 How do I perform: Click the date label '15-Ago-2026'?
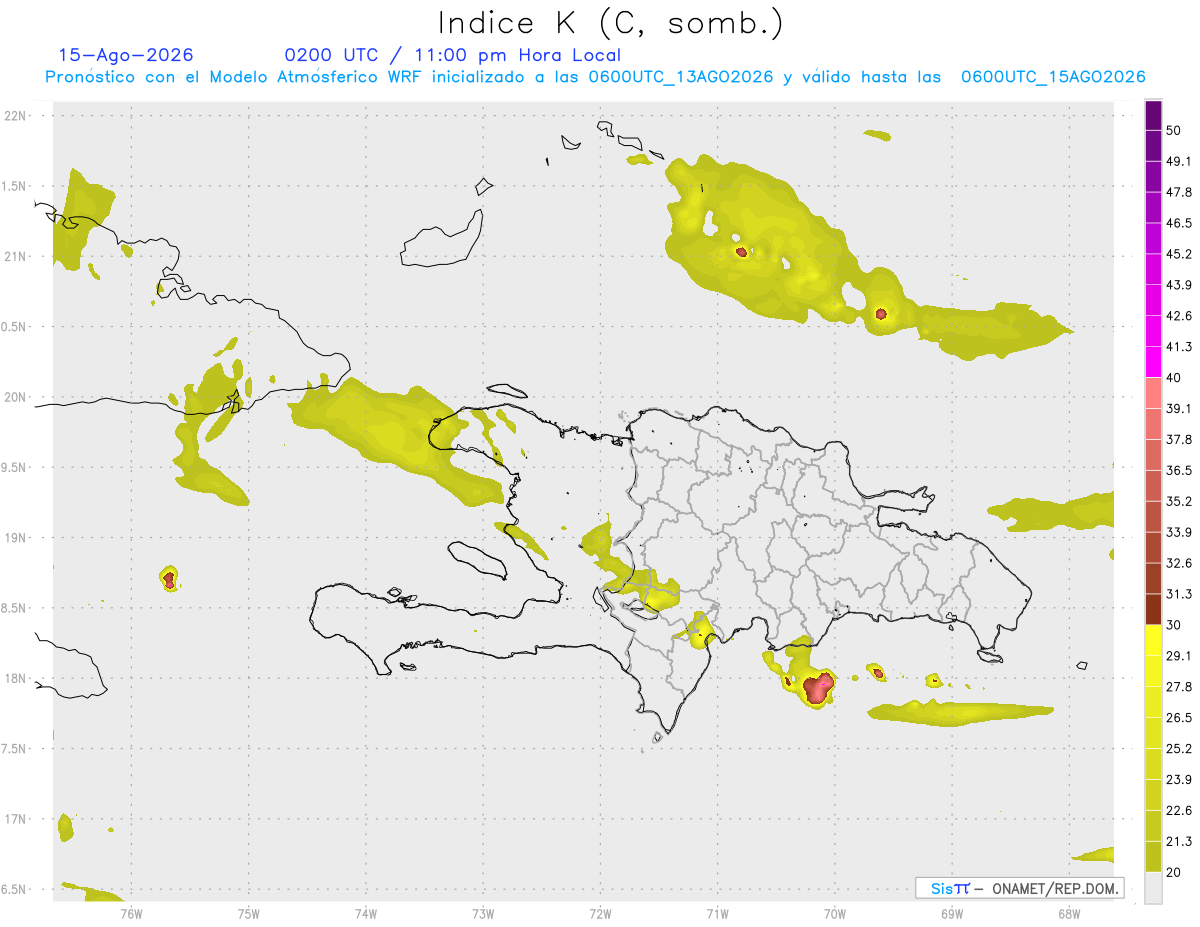coord(126,55)
